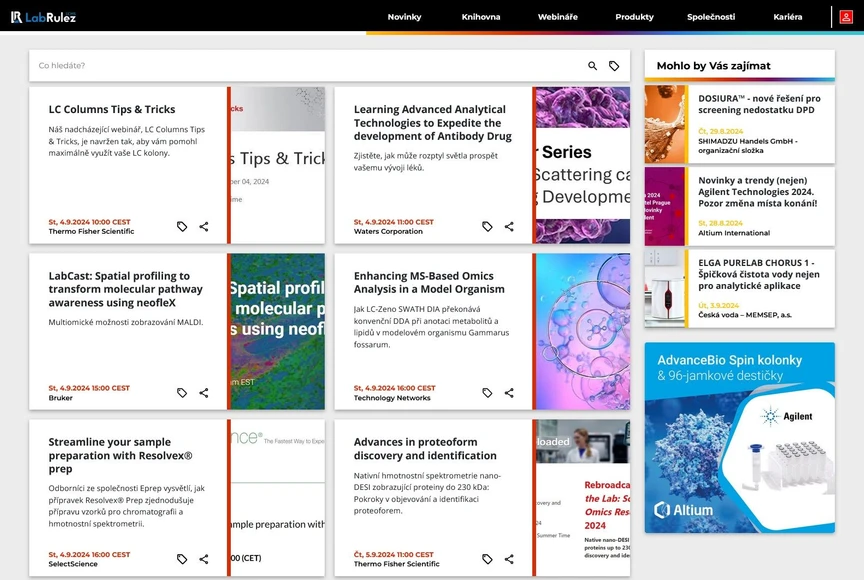Open the Společnosti menu
The width and height of the screenshot is (864, 580).
pyautogui.click(x=711, y=17)
